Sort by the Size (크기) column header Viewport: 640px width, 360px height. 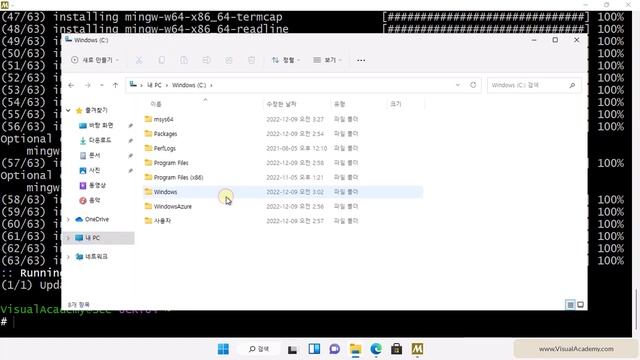(x=396, y=104)
